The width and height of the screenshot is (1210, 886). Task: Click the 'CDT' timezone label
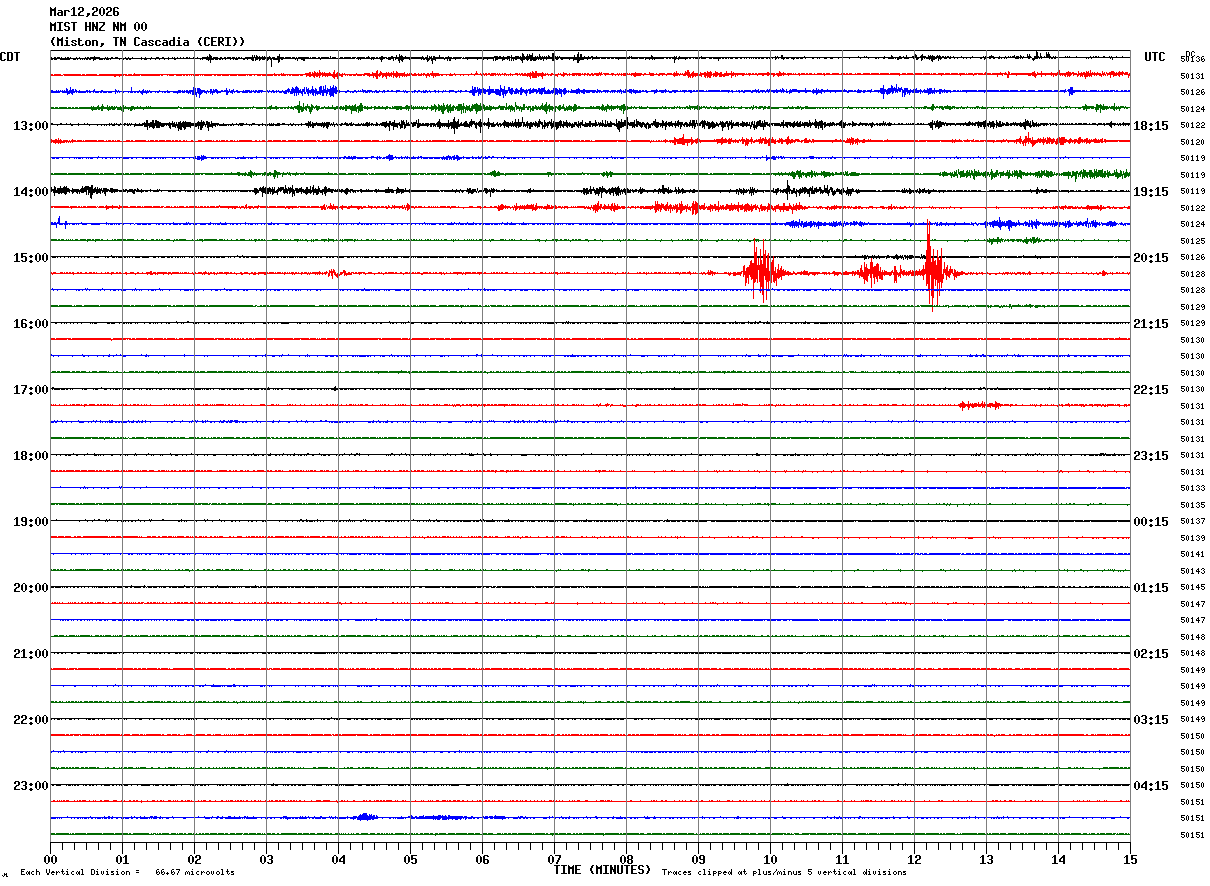pos(10,57)
